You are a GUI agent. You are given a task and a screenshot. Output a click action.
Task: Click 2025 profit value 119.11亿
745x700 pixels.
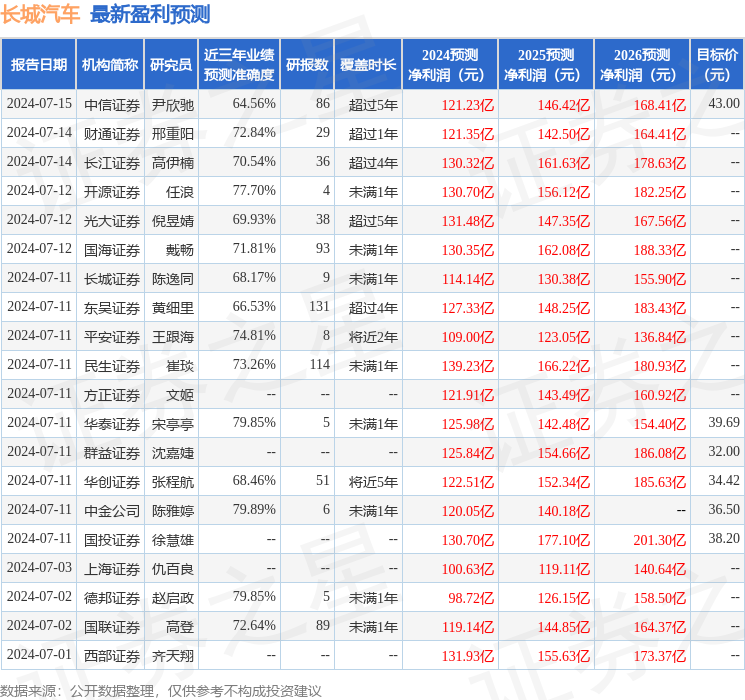tap(564, 569)
